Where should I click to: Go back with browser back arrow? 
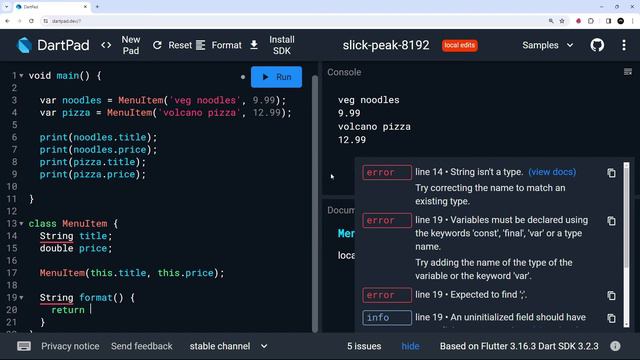pos(7,21)
